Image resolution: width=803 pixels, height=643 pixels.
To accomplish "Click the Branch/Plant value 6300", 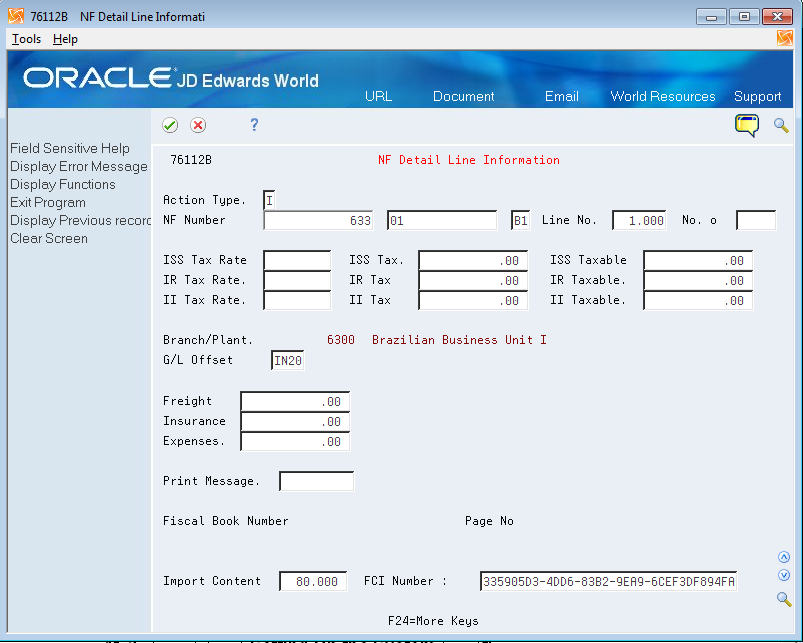I will [341, 340].
